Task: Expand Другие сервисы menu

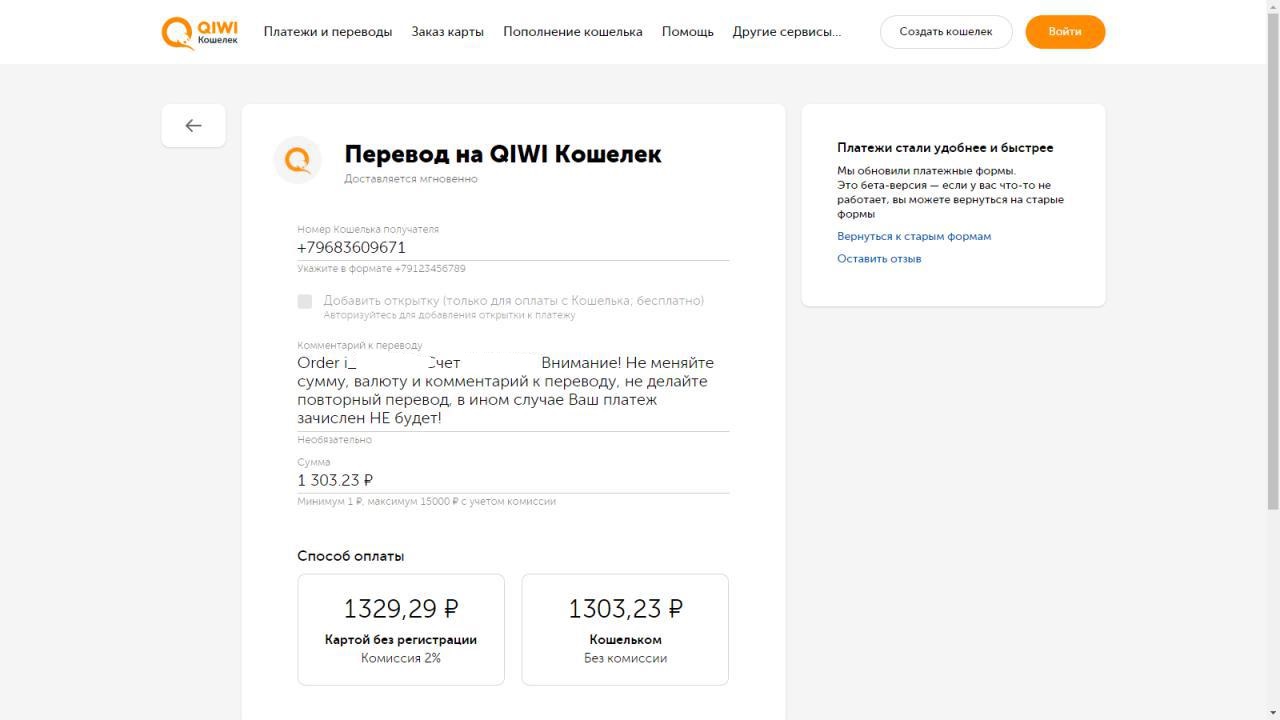Action: (x=787, y=32)
